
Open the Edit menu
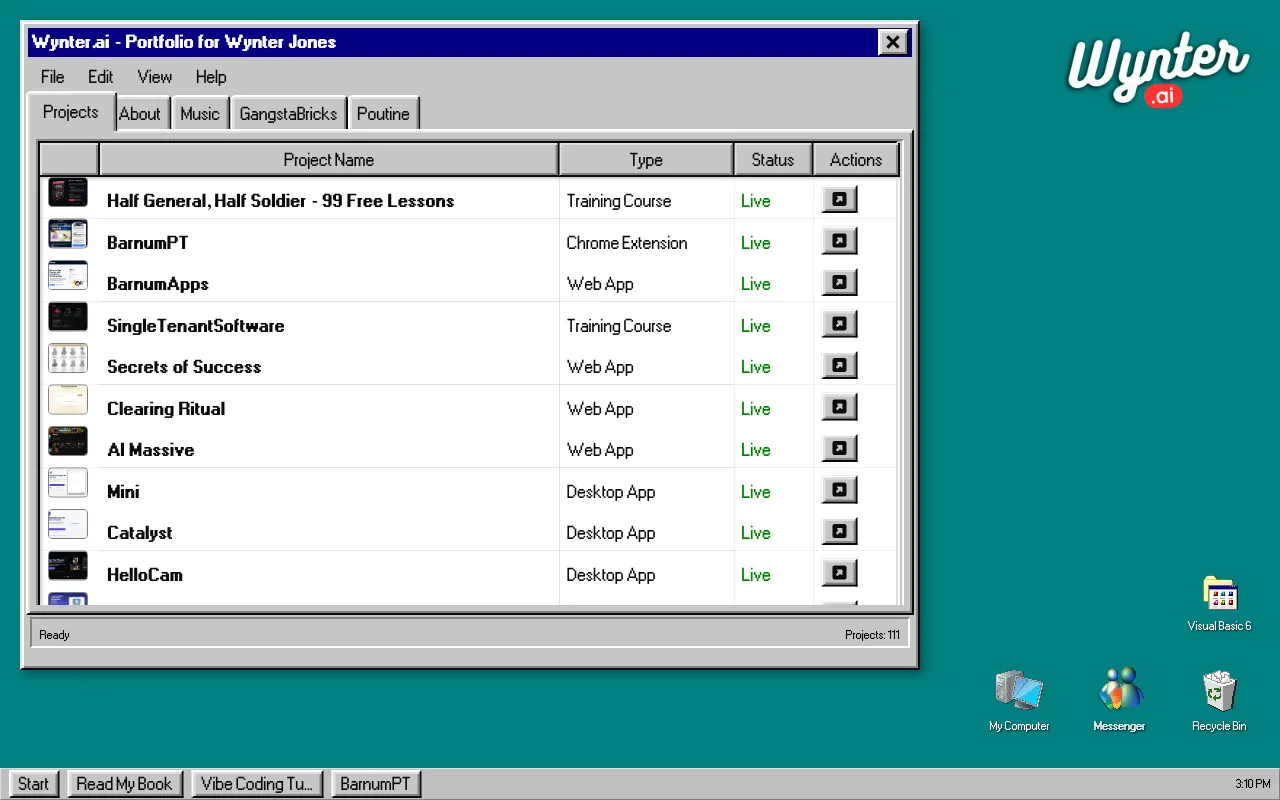pyautogui.click(x=100, y=77)
